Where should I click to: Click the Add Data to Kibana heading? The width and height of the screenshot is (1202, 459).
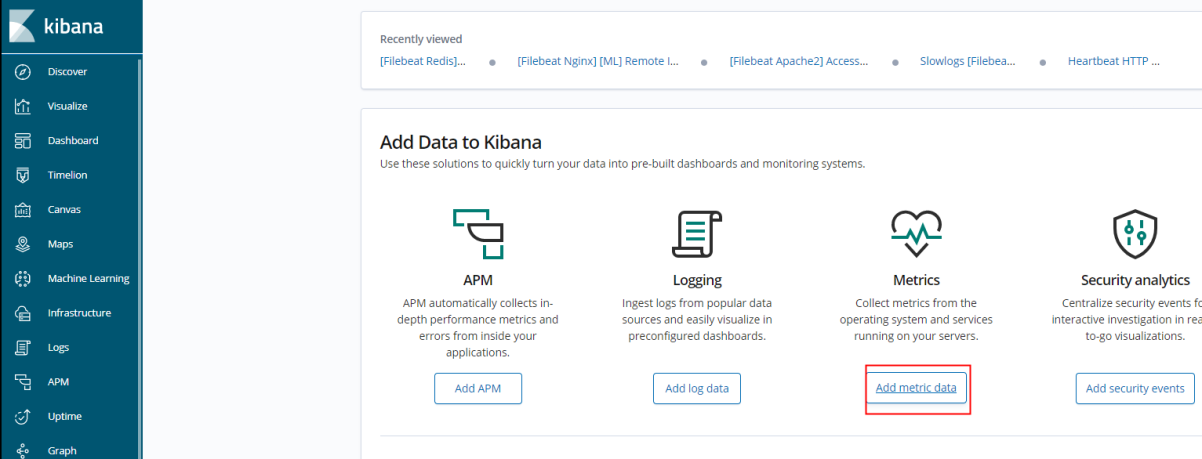[461, 142]
